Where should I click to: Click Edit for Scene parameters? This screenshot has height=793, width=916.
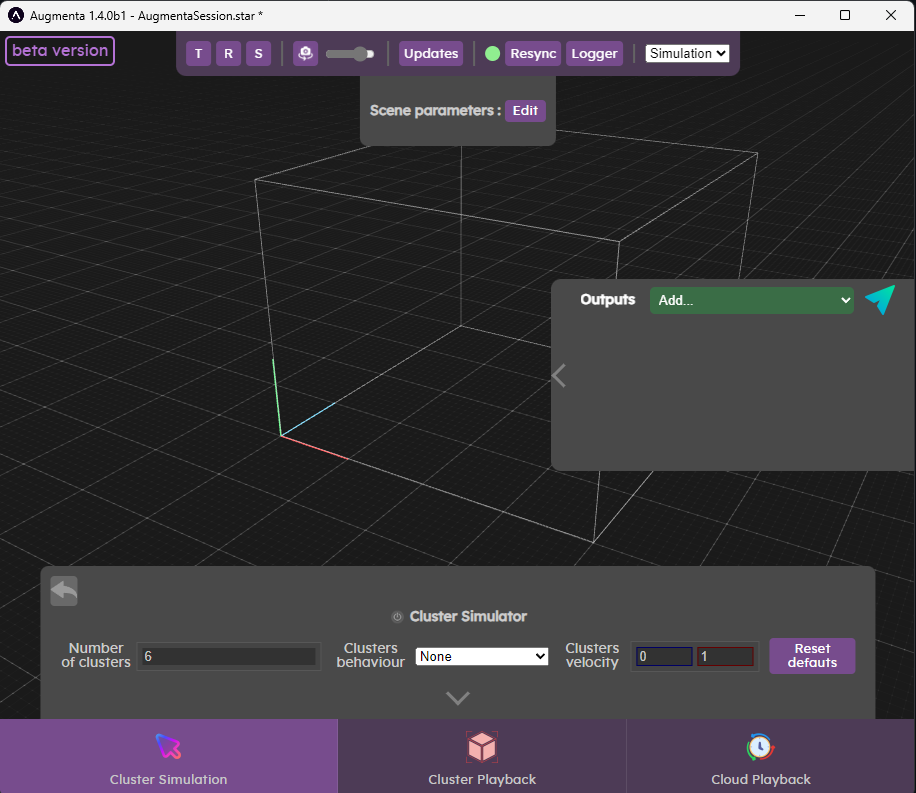pyautogui.click(x=525, y=110)
